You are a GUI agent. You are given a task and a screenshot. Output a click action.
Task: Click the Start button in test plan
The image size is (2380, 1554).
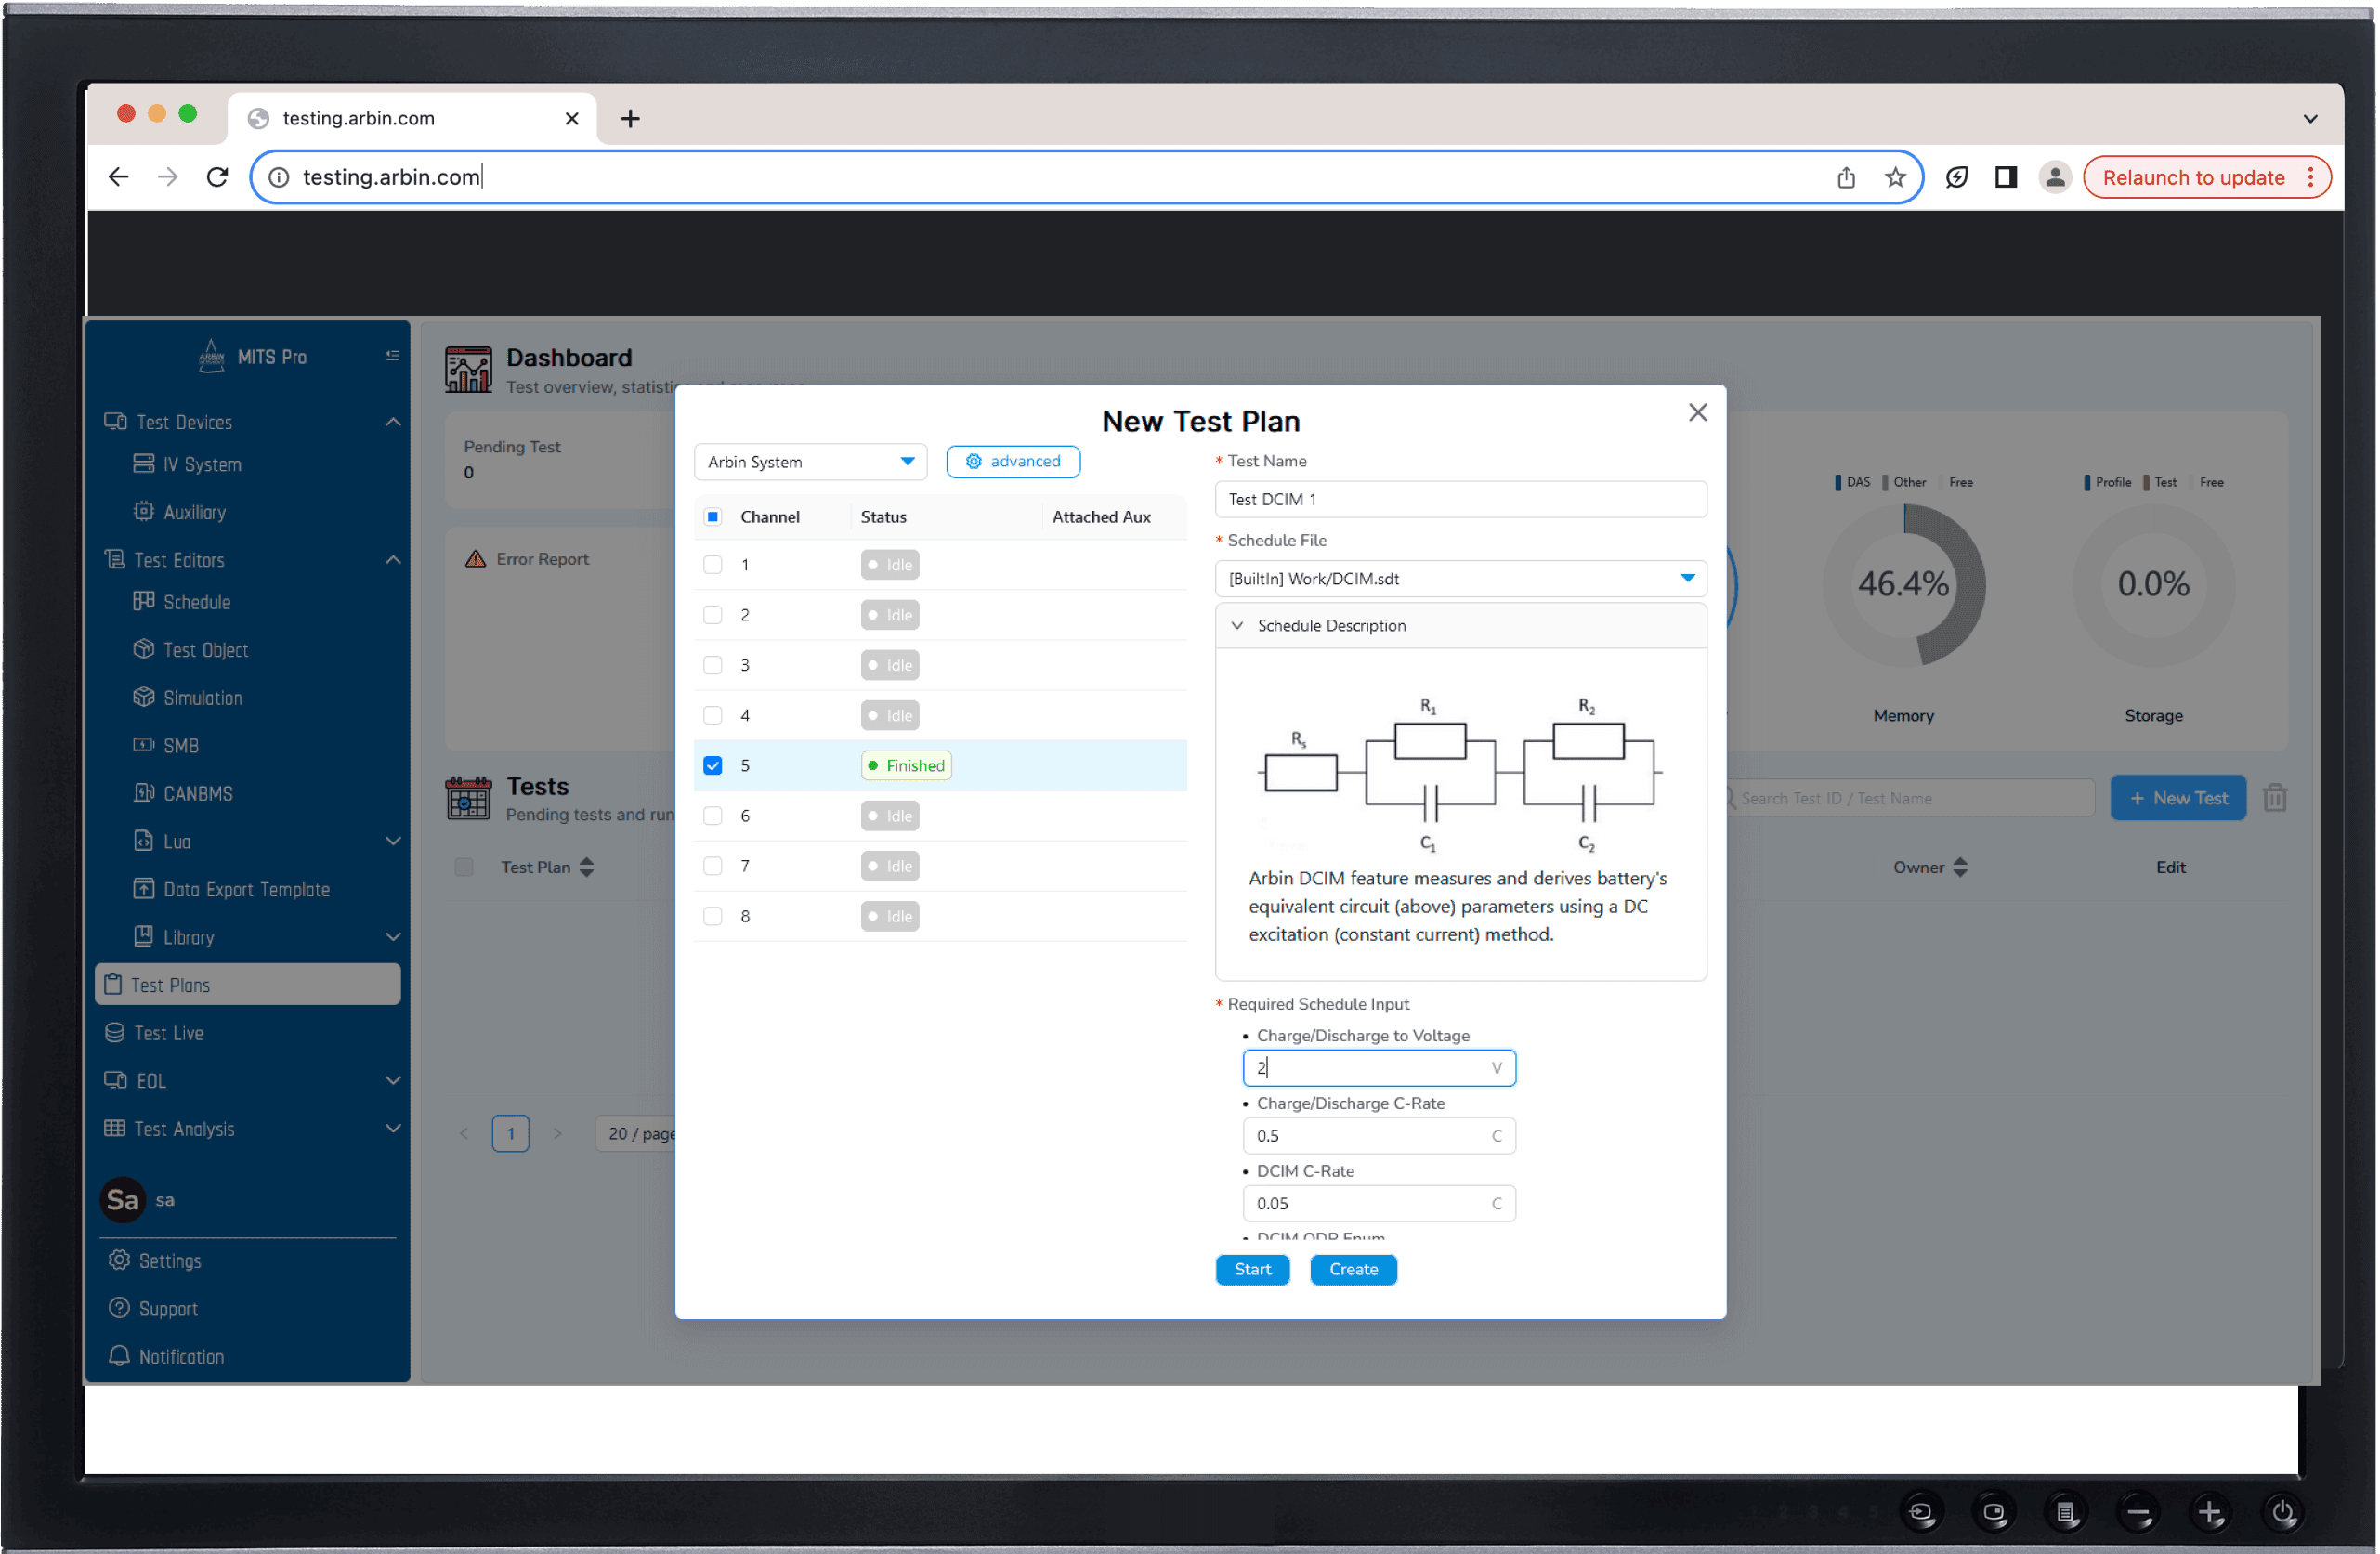pyautogui.click(x=1250, y=1270)
